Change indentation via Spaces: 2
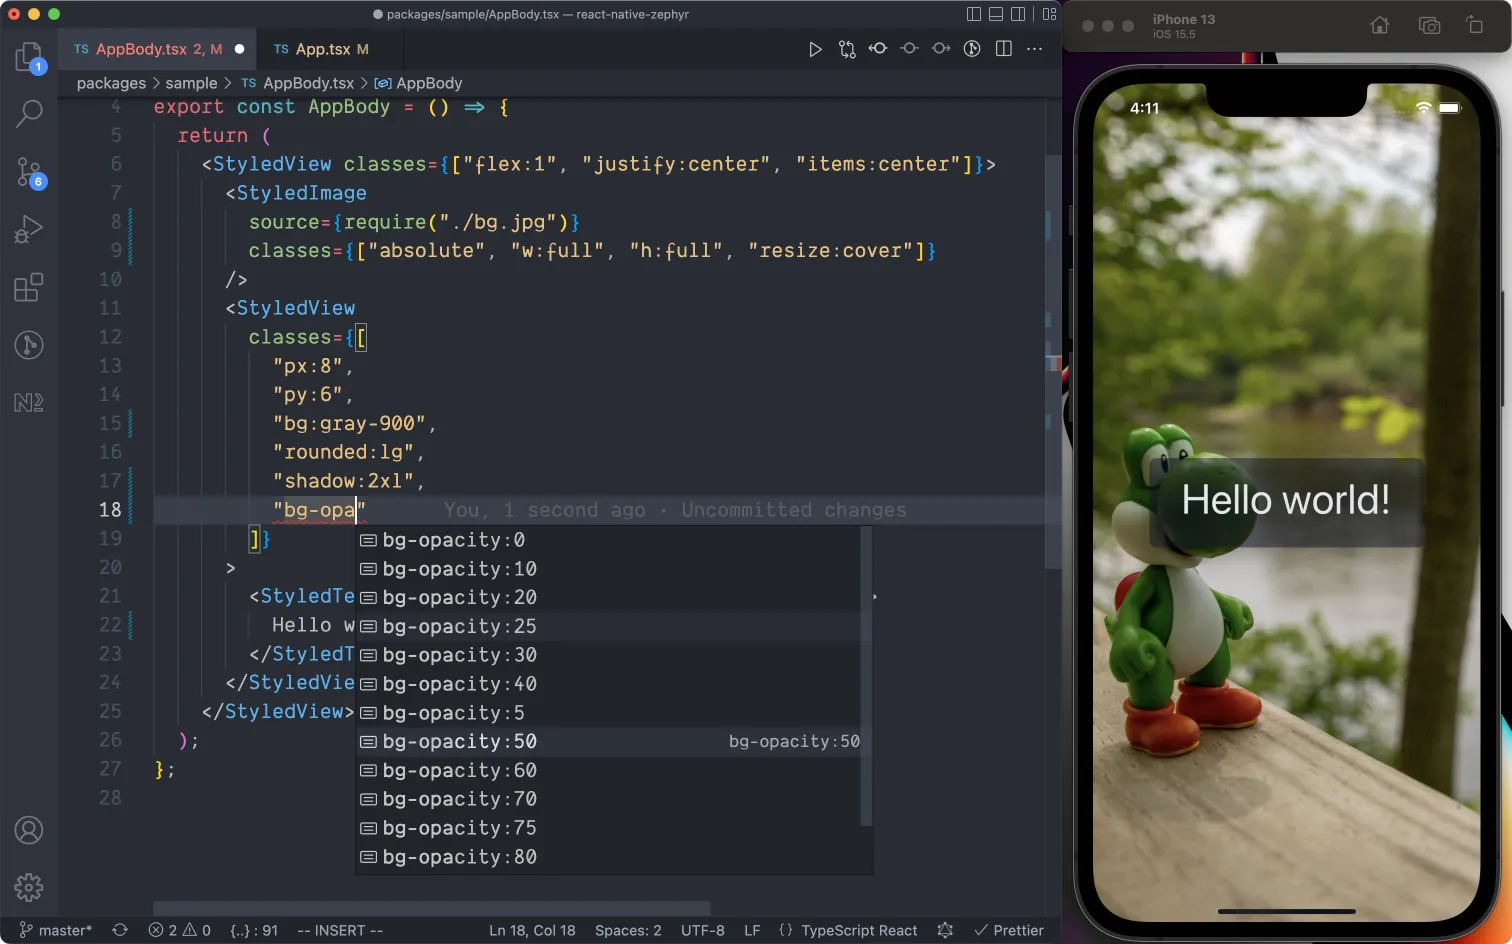 tap(628, 930)
